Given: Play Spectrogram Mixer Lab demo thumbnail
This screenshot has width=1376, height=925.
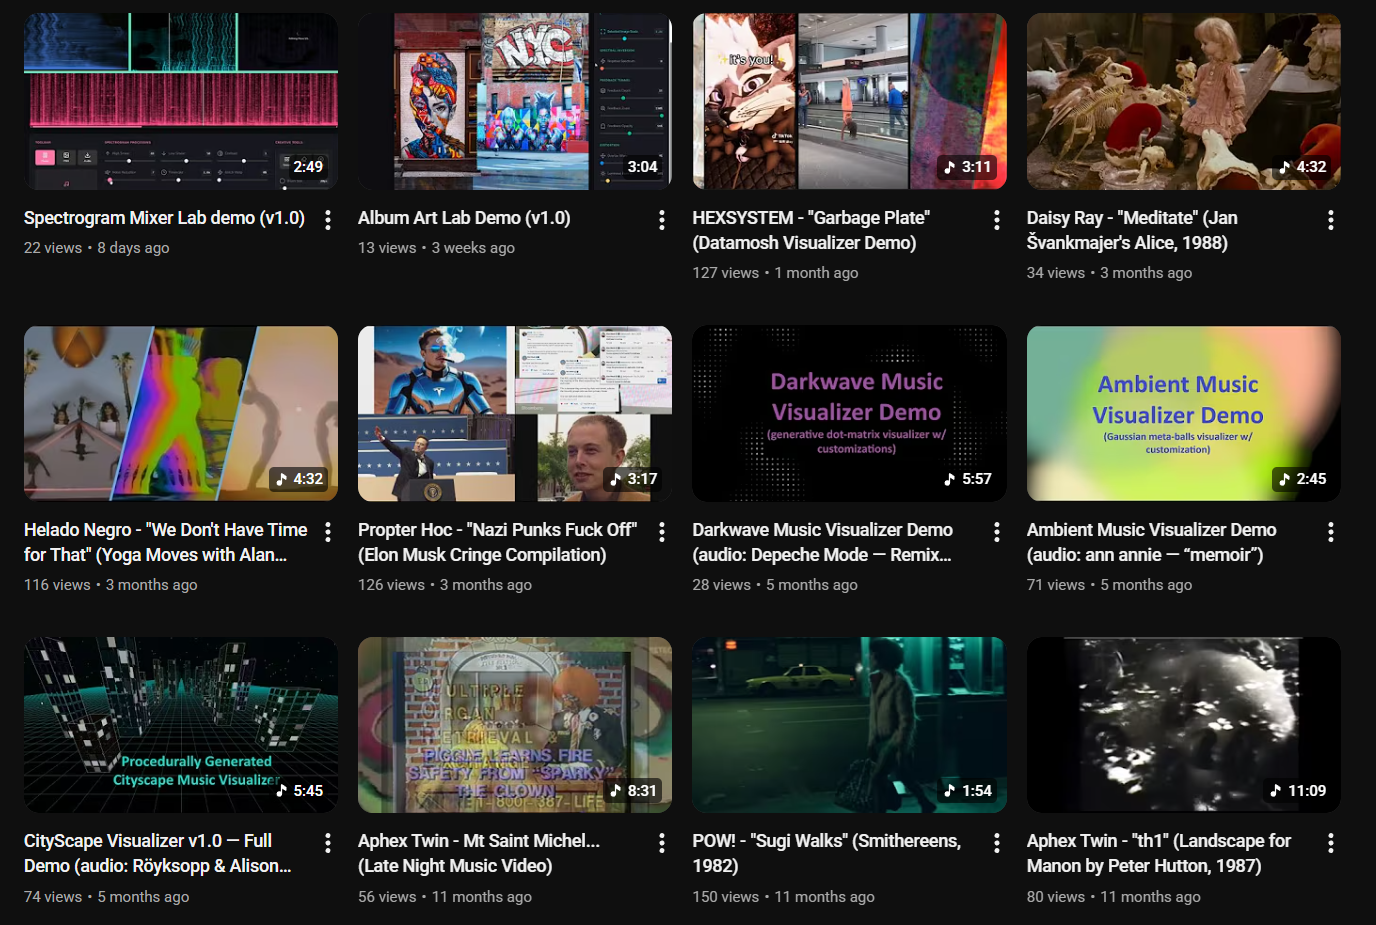Looking at the screenshot, I should coord(181,101).
